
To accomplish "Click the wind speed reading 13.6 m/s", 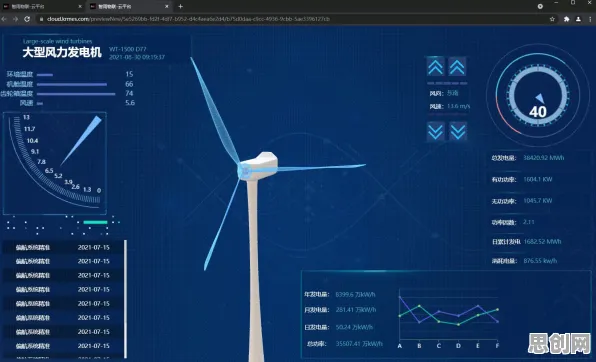I will coord(458,106).
